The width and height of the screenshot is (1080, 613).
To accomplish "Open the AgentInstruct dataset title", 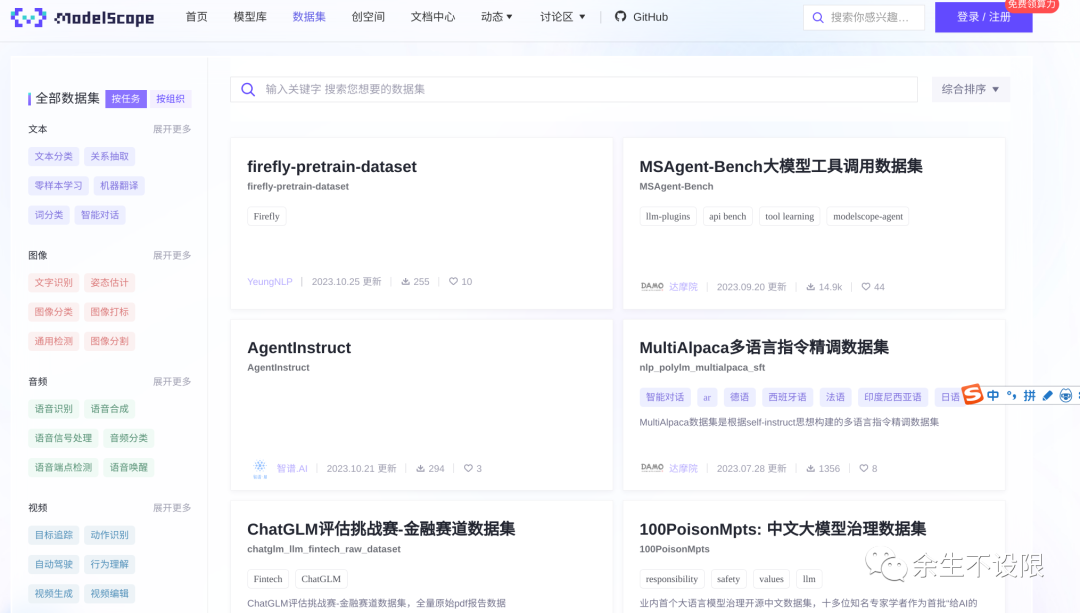I will (299, 348).
